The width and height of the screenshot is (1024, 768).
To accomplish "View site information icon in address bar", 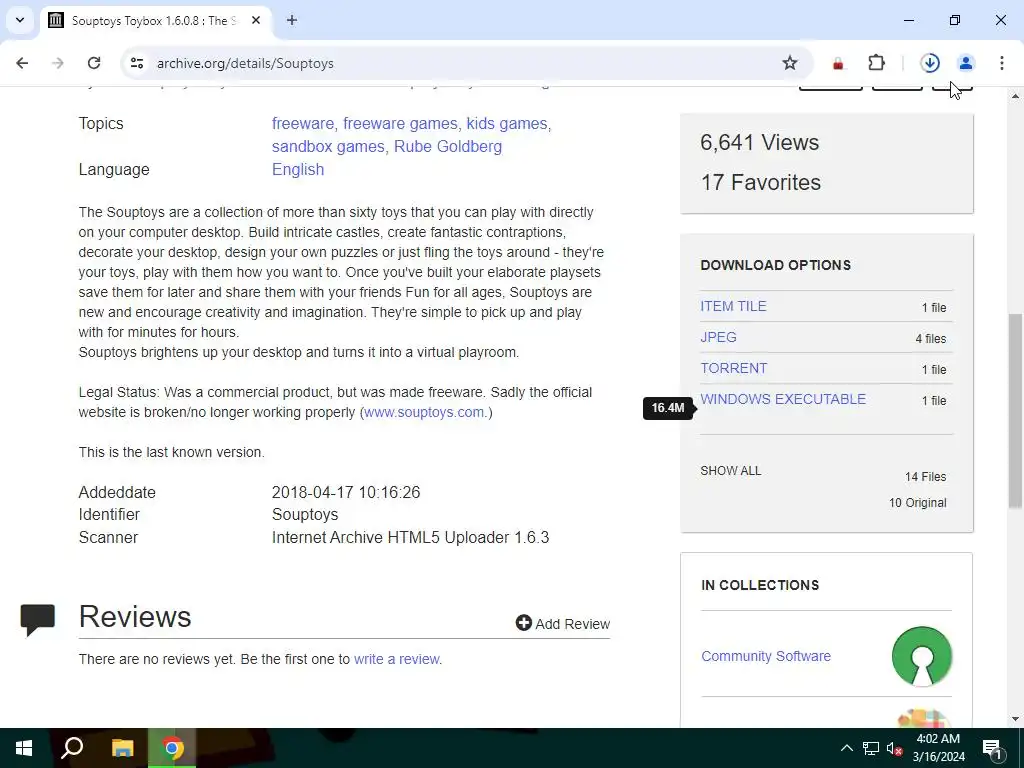I will point(136,63).
